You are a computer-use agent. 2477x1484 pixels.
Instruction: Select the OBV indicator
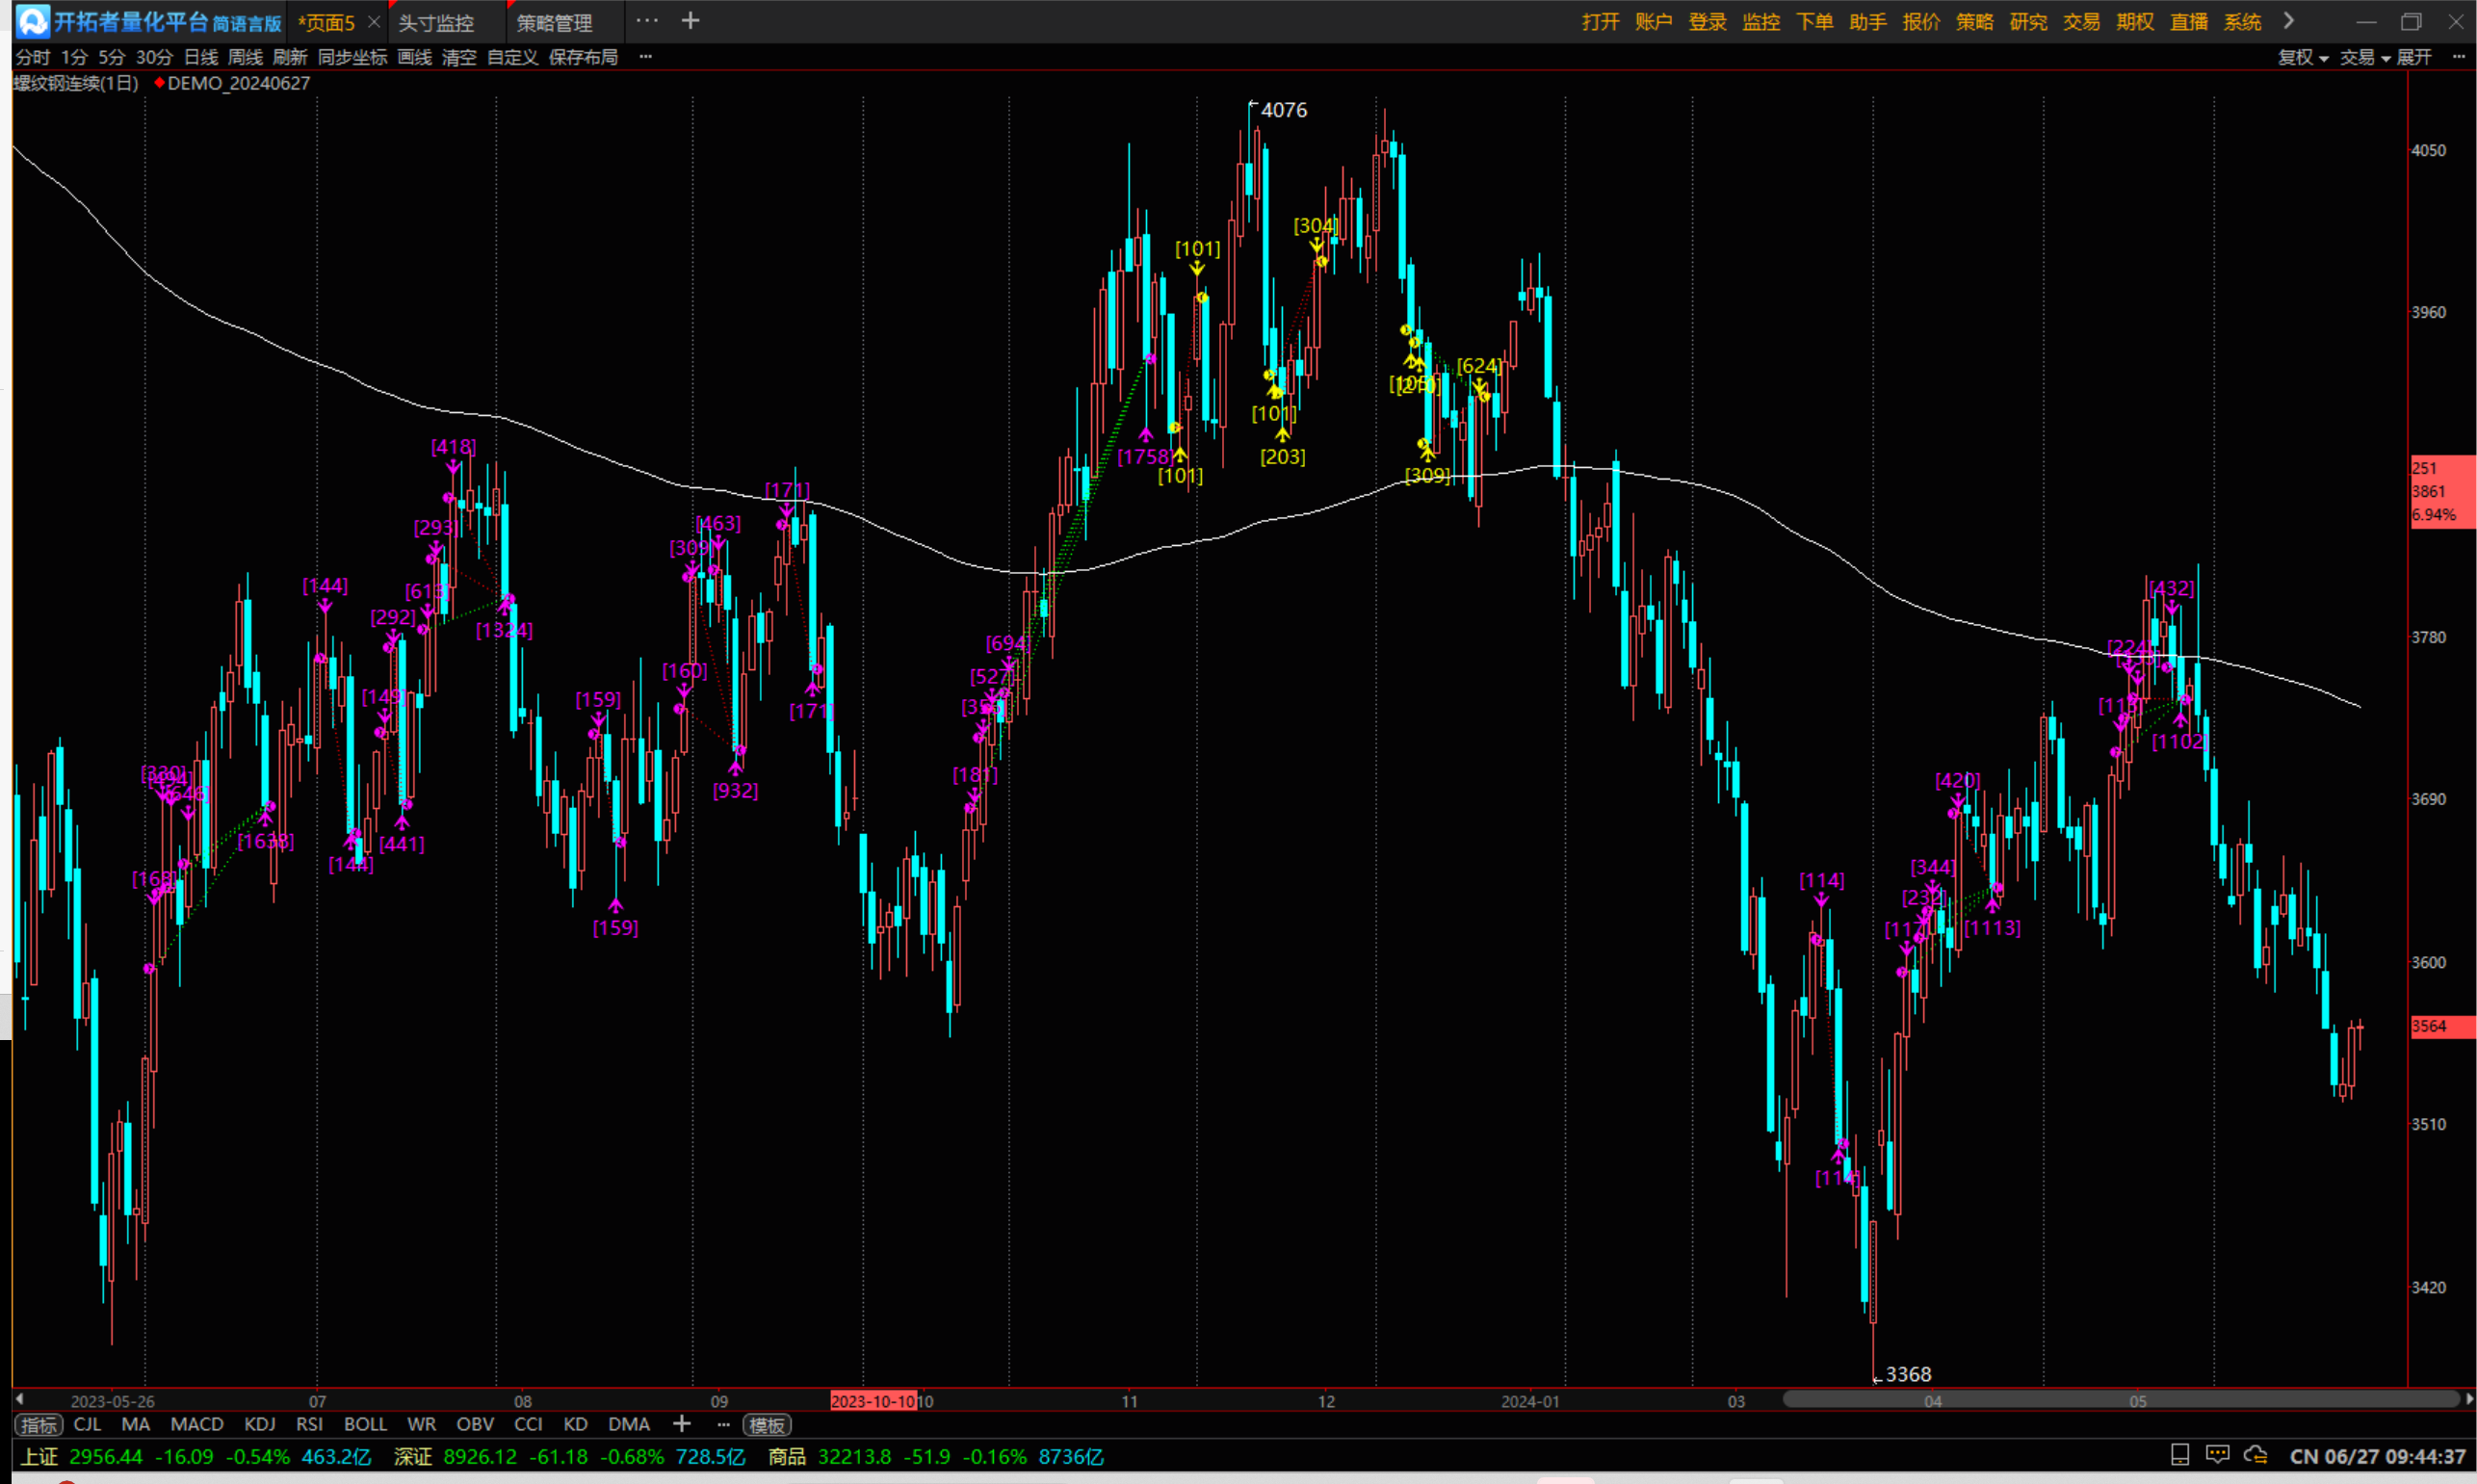click(x=475, y=1423)
